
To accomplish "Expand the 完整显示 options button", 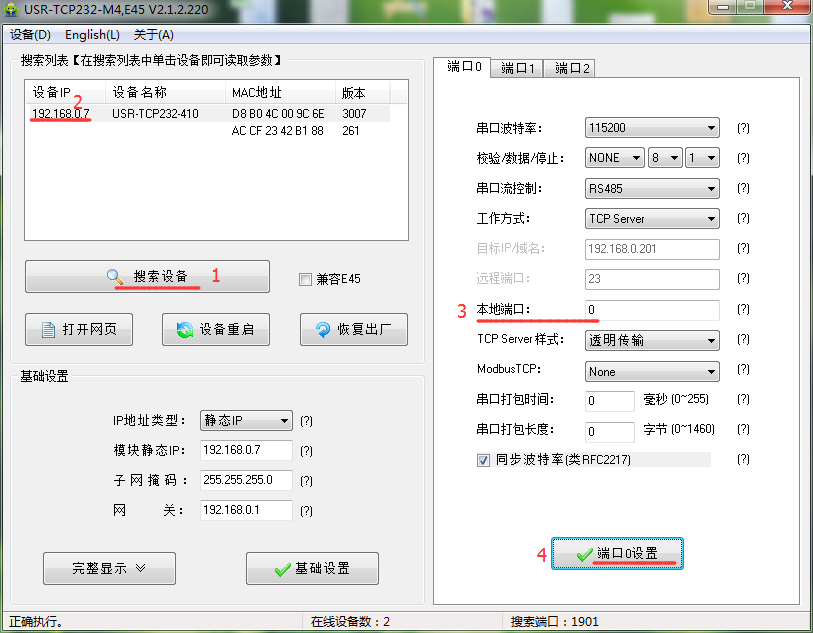I will pyautogui.click(x=109, y=569).
